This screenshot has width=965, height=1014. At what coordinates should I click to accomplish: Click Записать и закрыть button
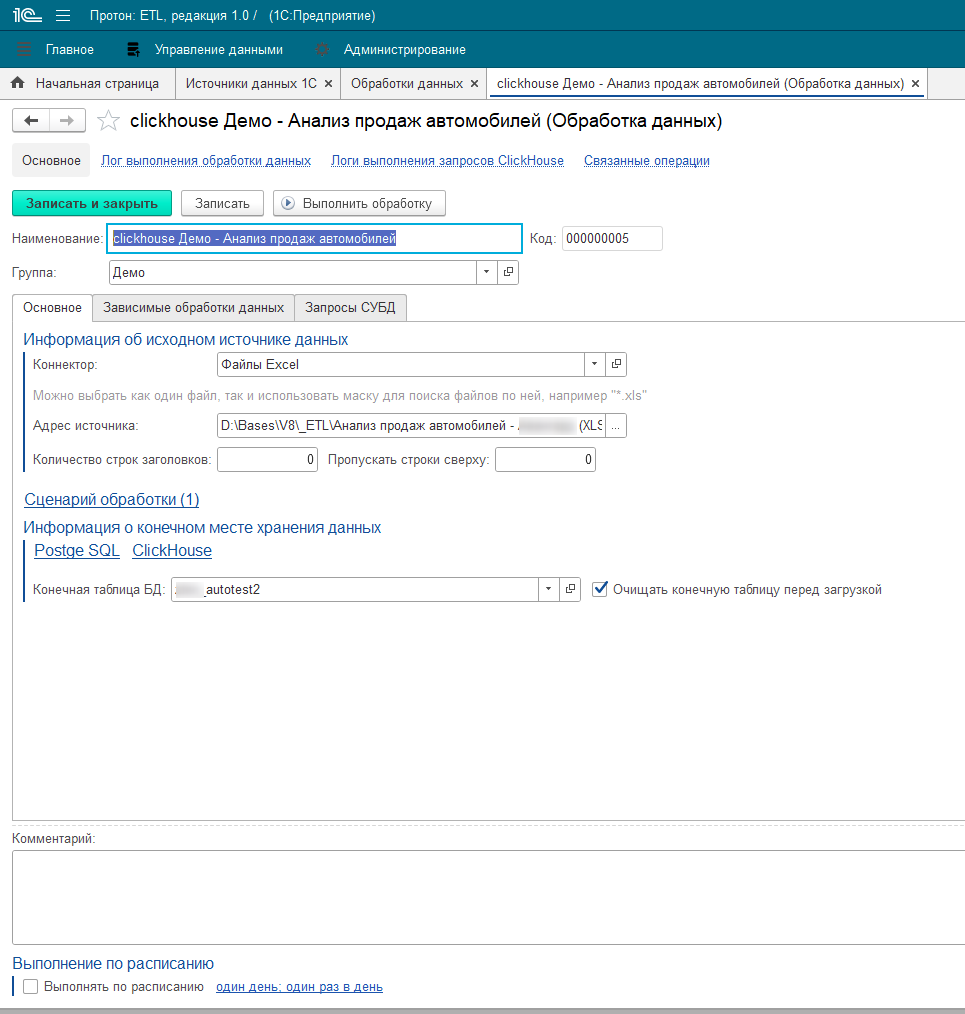pyautogui.click(x=92, y=203)
